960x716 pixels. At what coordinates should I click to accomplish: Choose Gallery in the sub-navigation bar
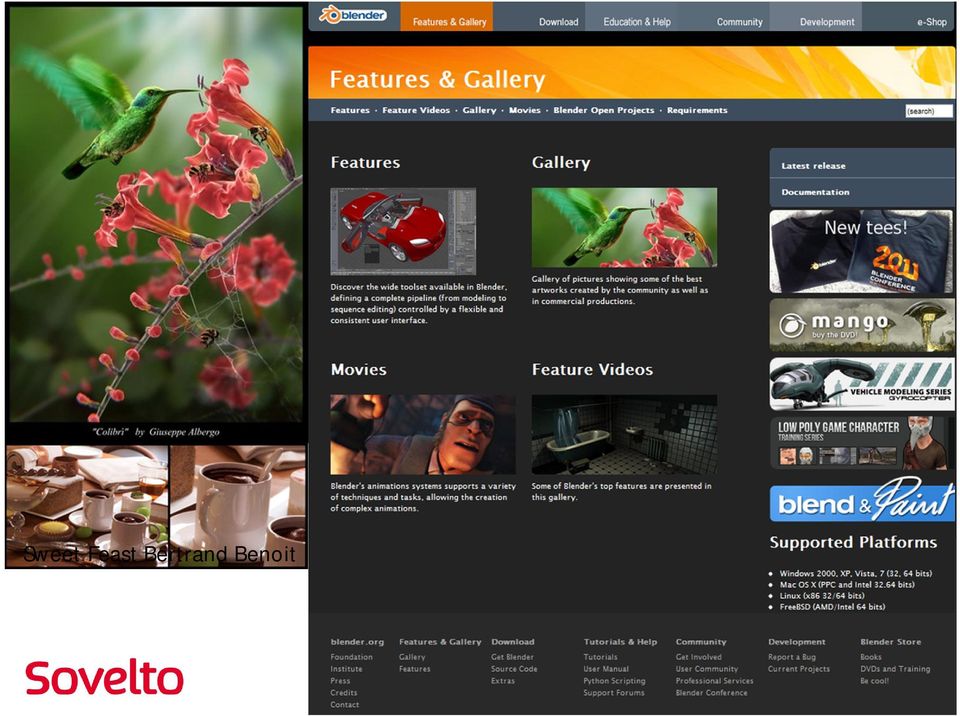click(479, 110)
